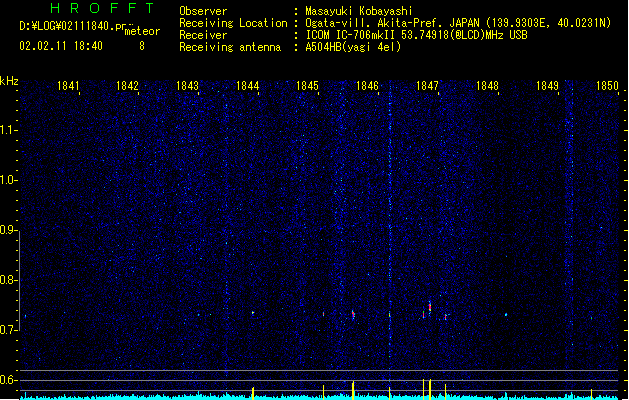Click the 1847 time axis marker
629x400 pixels.
point(428,86)
